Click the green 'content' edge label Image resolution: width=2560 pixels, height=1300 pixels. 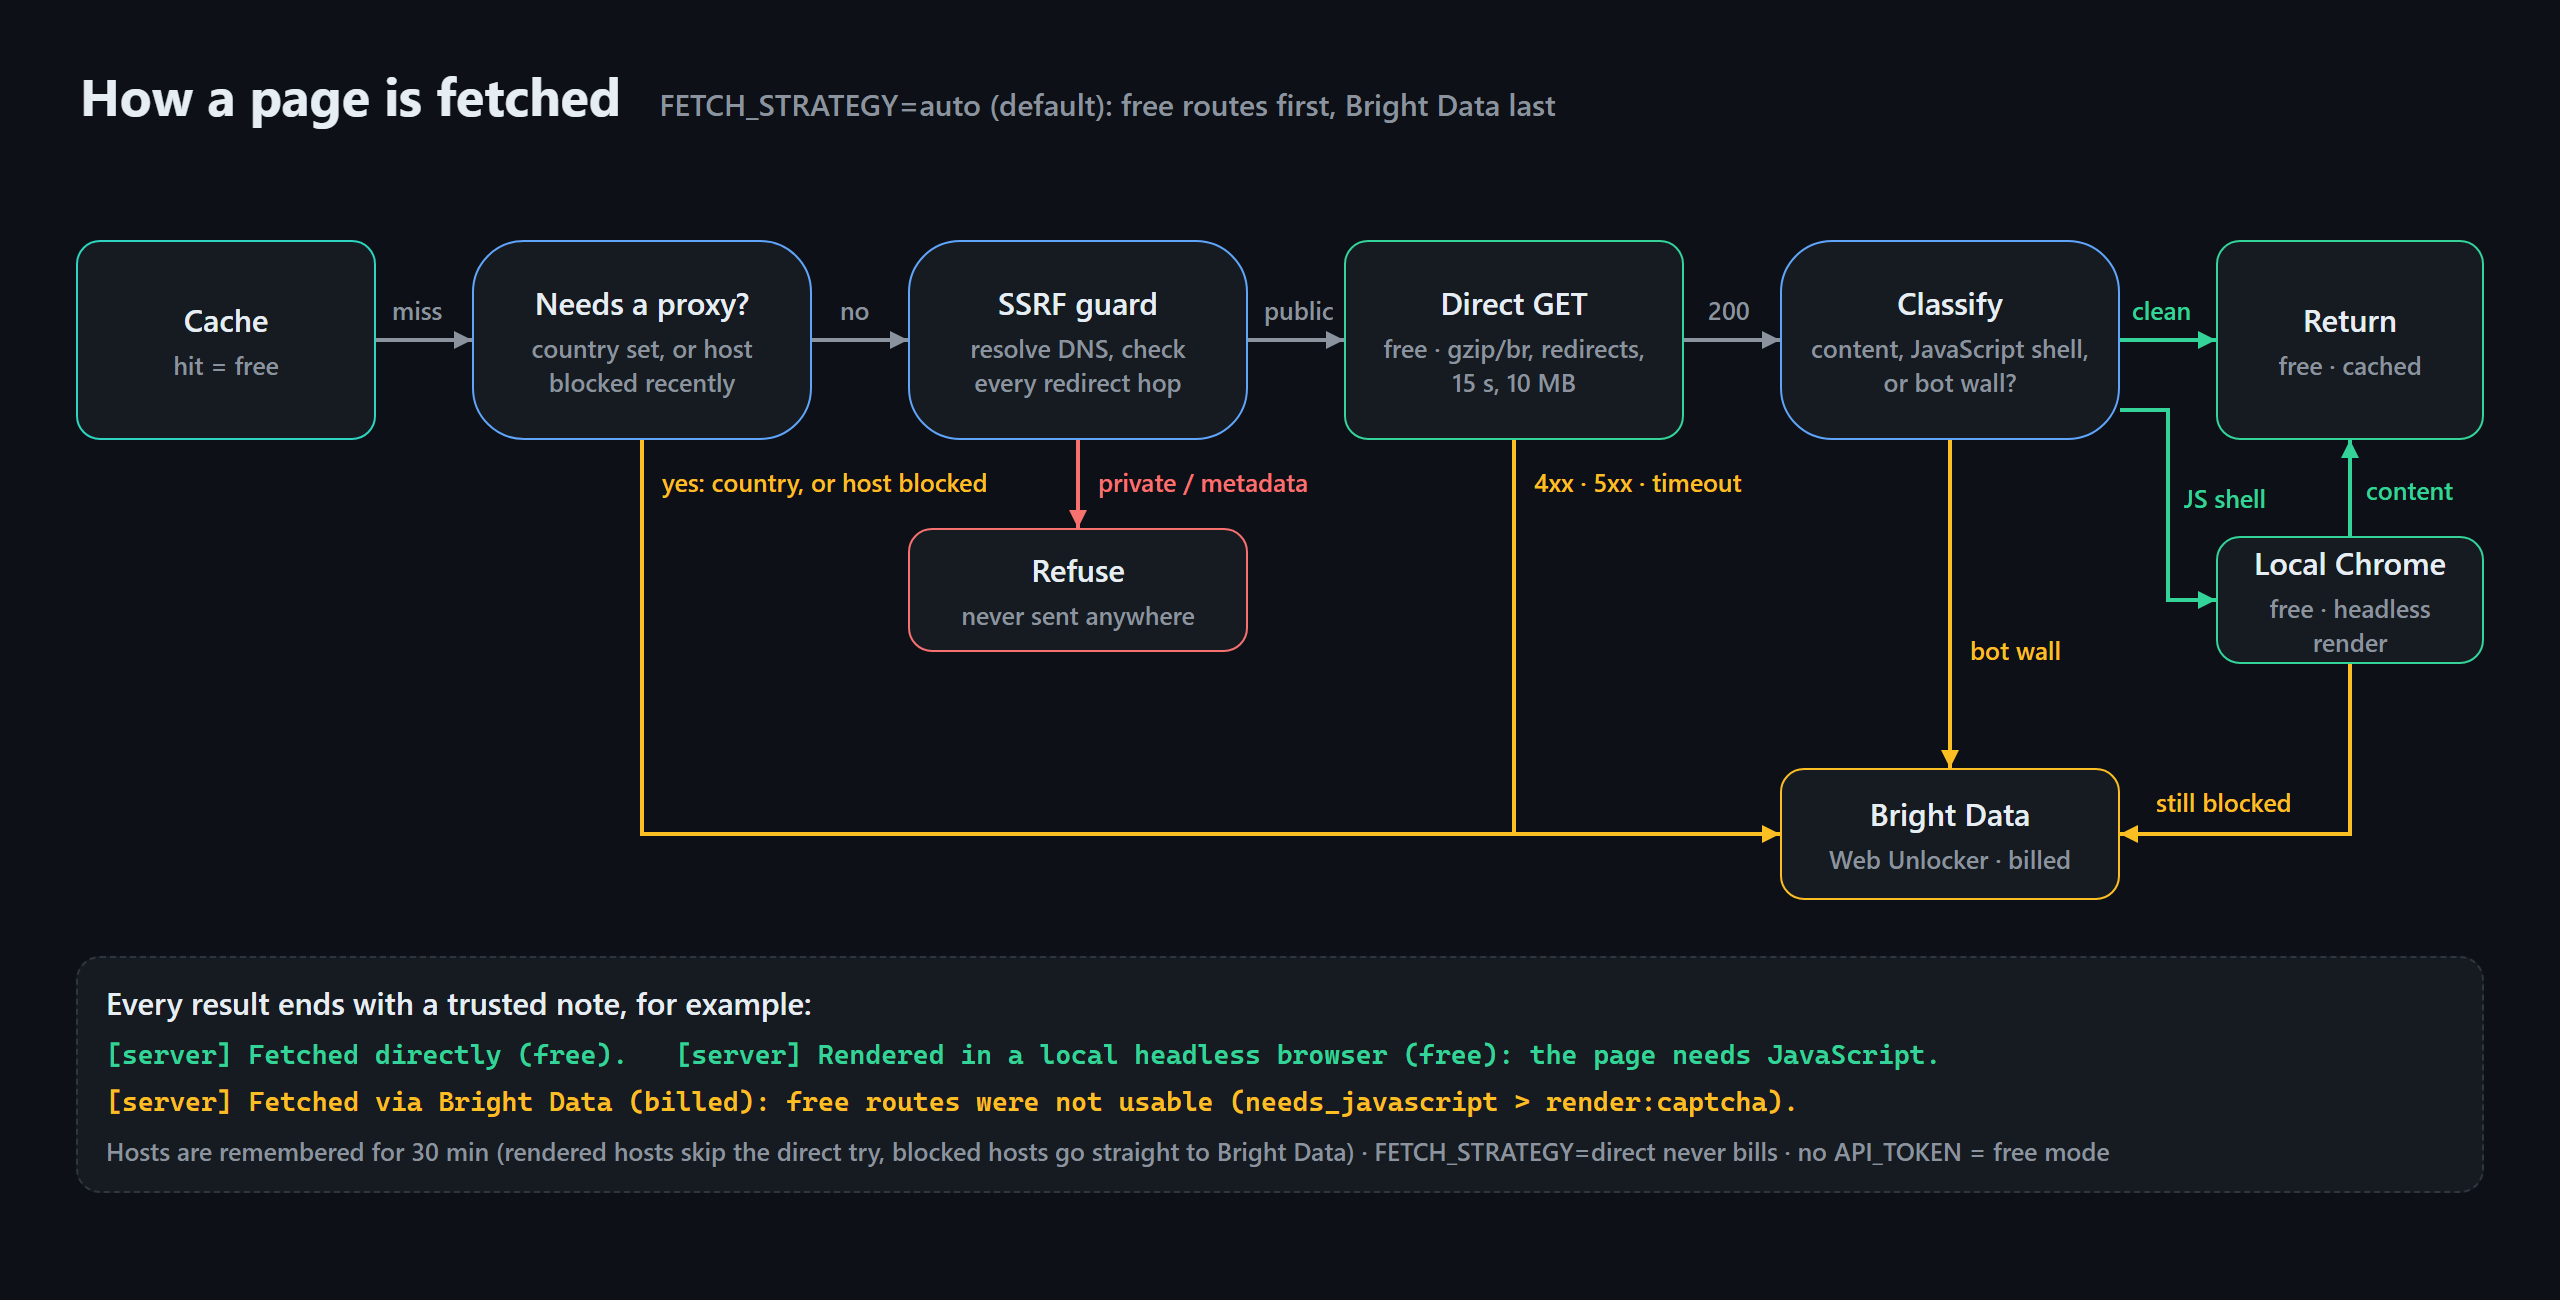tap(2409, 491)
